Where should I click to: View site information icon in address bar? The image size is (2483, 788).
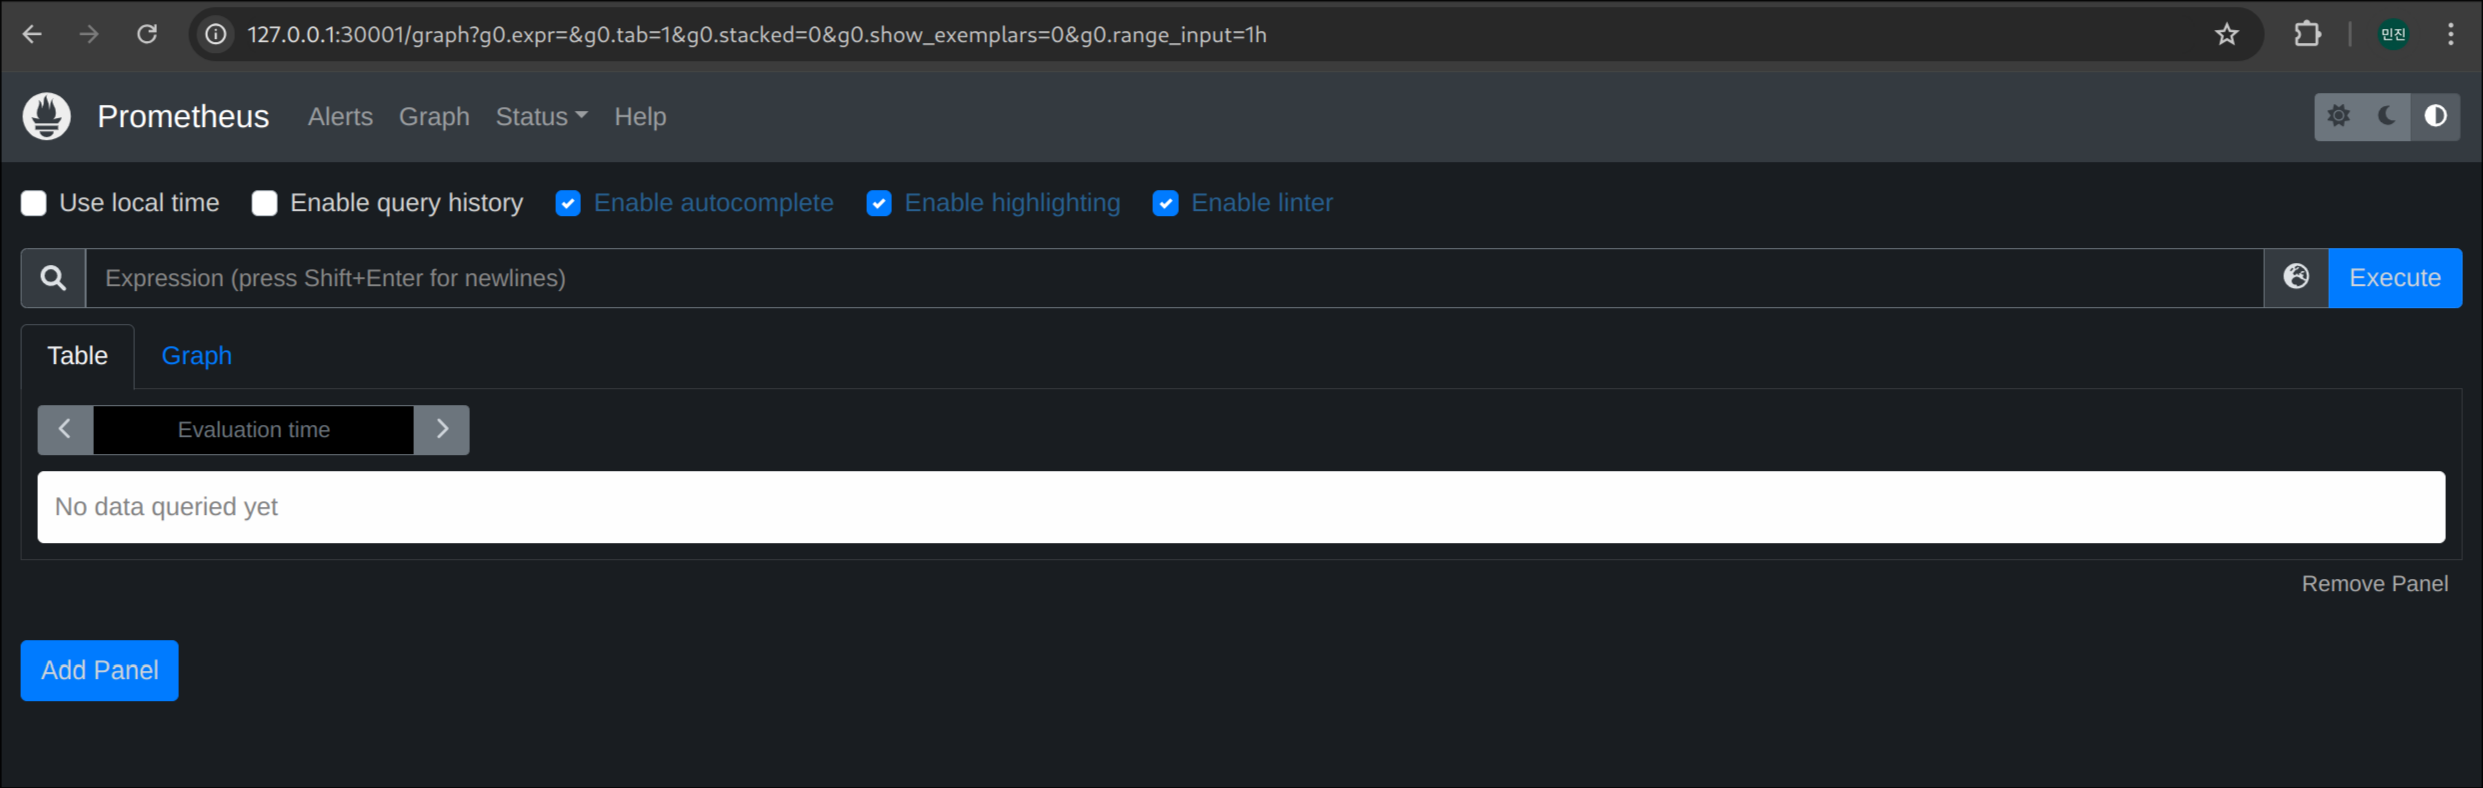pos(216,35)
